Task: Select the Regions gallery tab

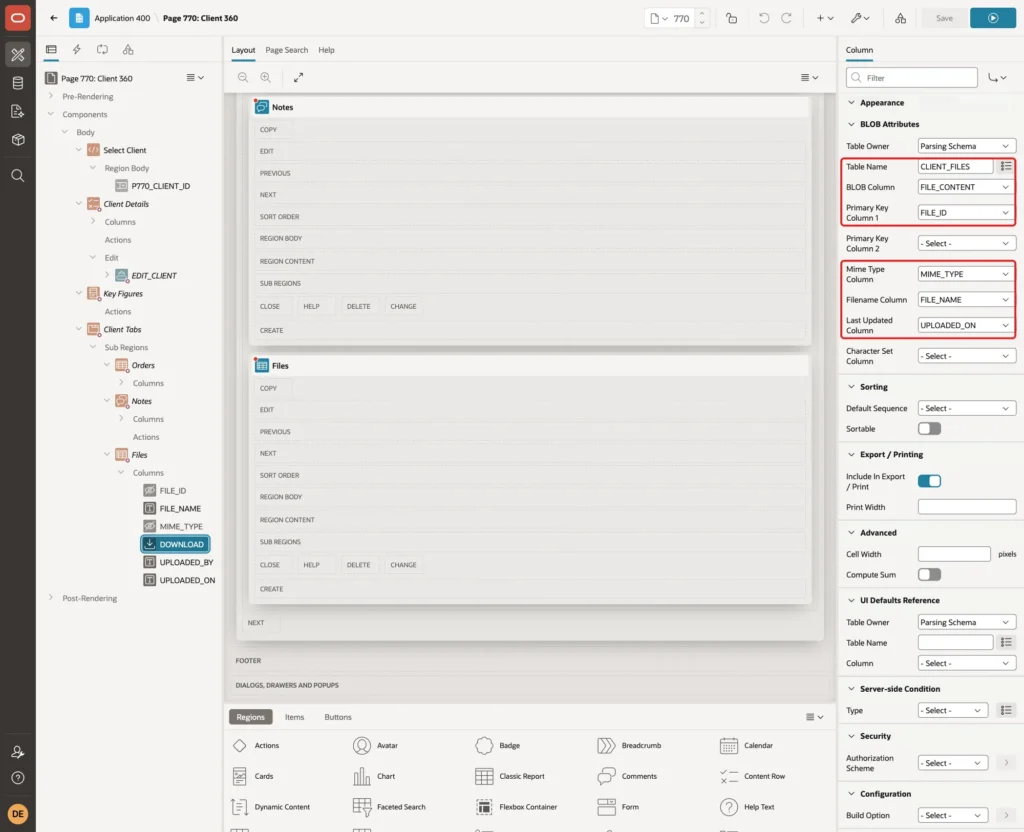Action: (x=250, y=717)
